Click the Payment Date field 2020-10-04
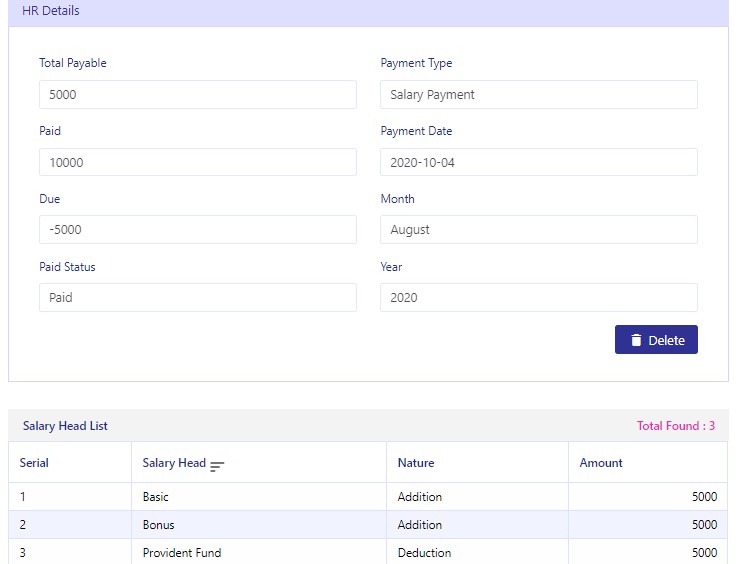Image resolution: width=739 pixels, height=564 pixels. coord(539,163)
